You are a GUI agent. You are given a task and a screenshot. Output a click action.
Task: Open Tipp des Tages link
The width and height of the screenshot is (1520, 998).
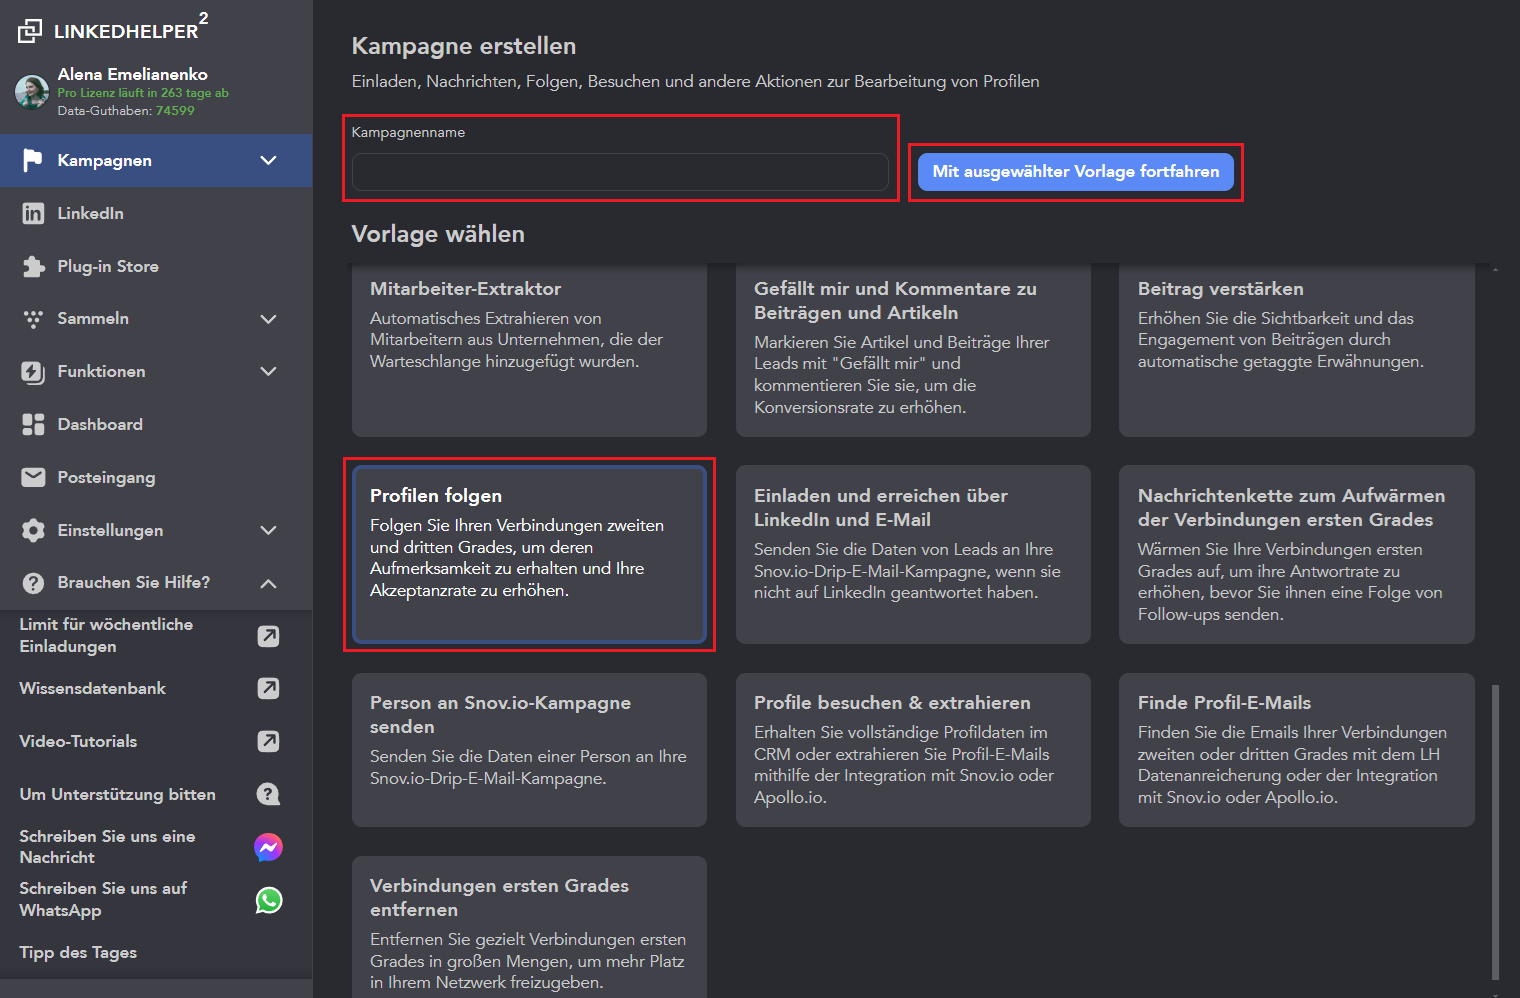tap(78, 952)
